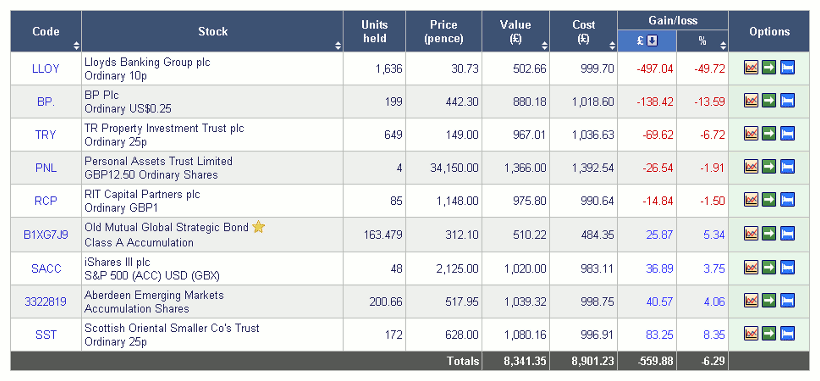Toggle the £ gain/loss descending sort arrow
The image size is (820, 381).
point(652,41)
